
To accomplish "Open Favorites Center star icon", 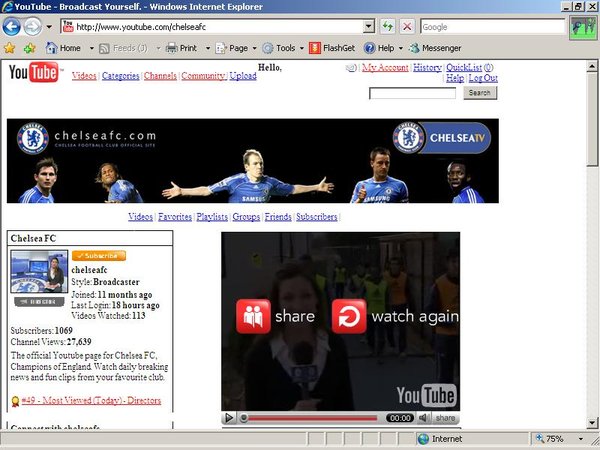I will (9, 48).
